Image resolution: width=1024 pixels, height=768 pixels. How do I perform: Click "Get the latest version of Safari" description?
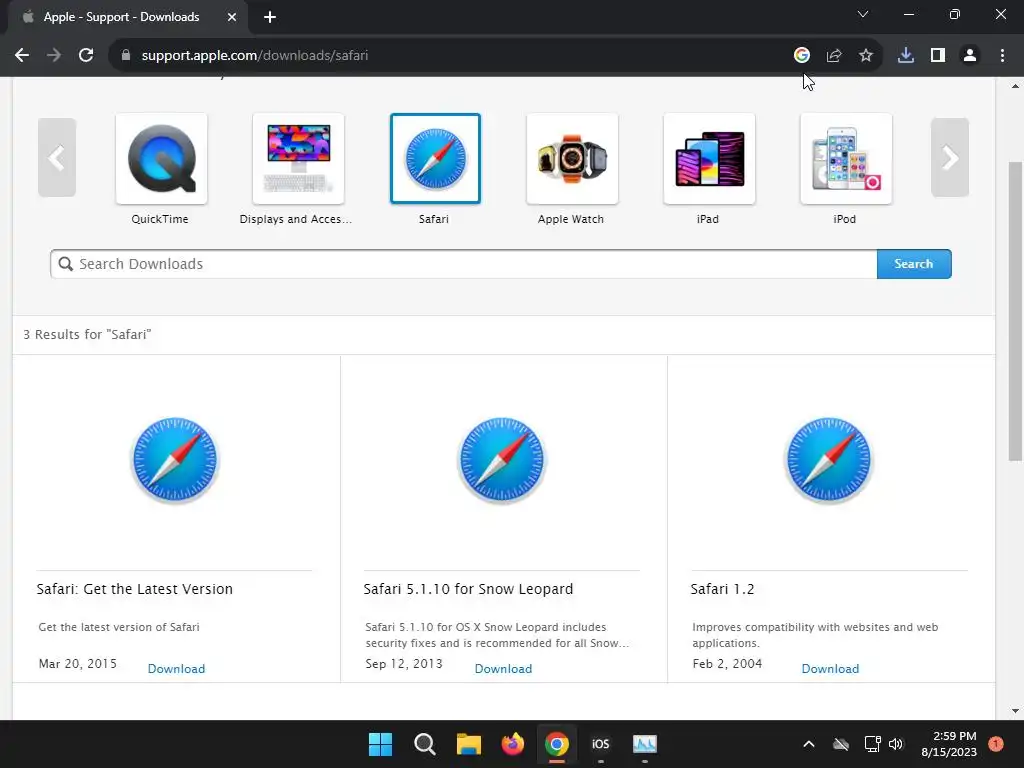(119, 627)
